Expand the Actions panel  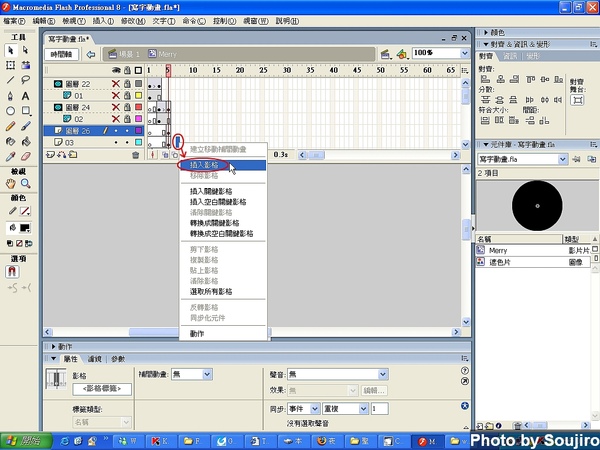pos(54,347)
